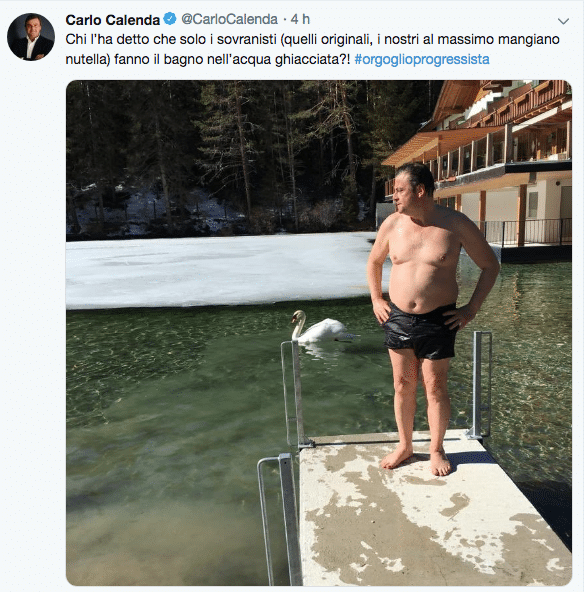Open Carlo Calenda's profile avatar
Image resolution: width=584 pixels, height=592 pixels.
pyautogui.click(x=31, y=37)
